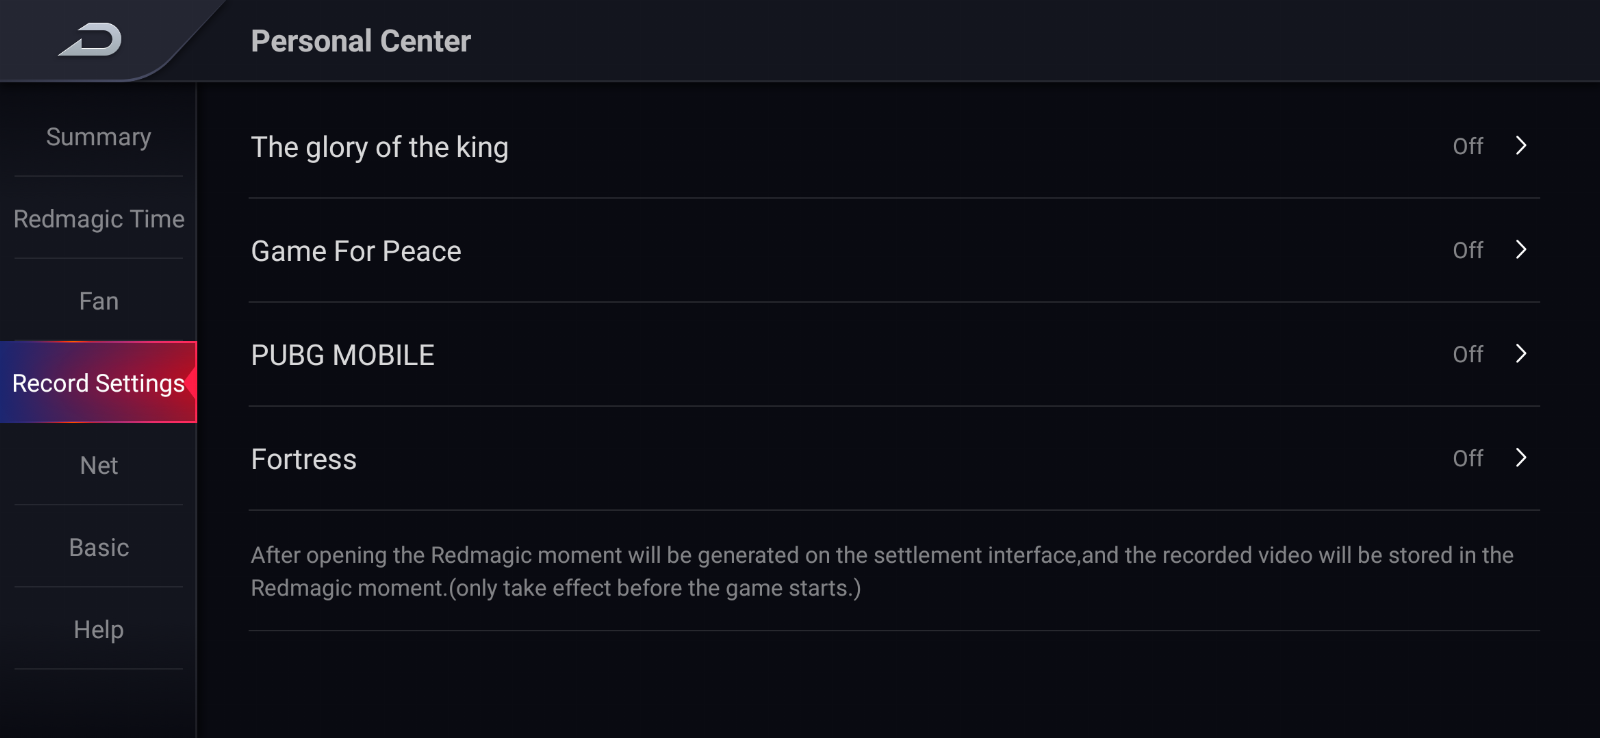Select the Fortress row label
This screenshot has width=1600, height=738.
point(303,459)
